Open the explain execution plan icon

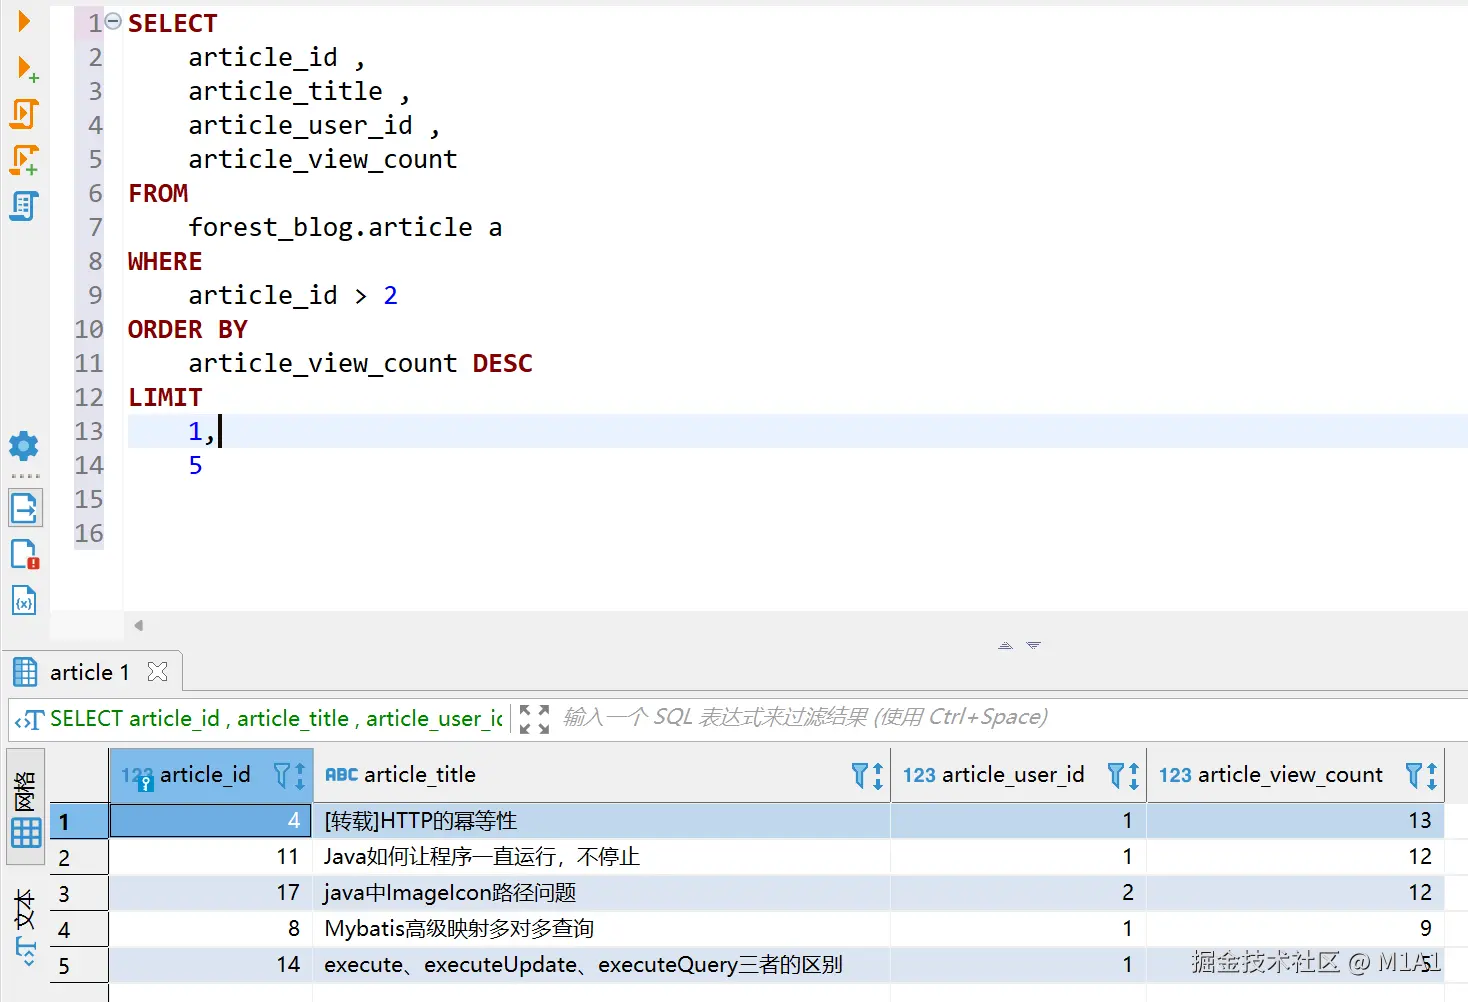24,206
